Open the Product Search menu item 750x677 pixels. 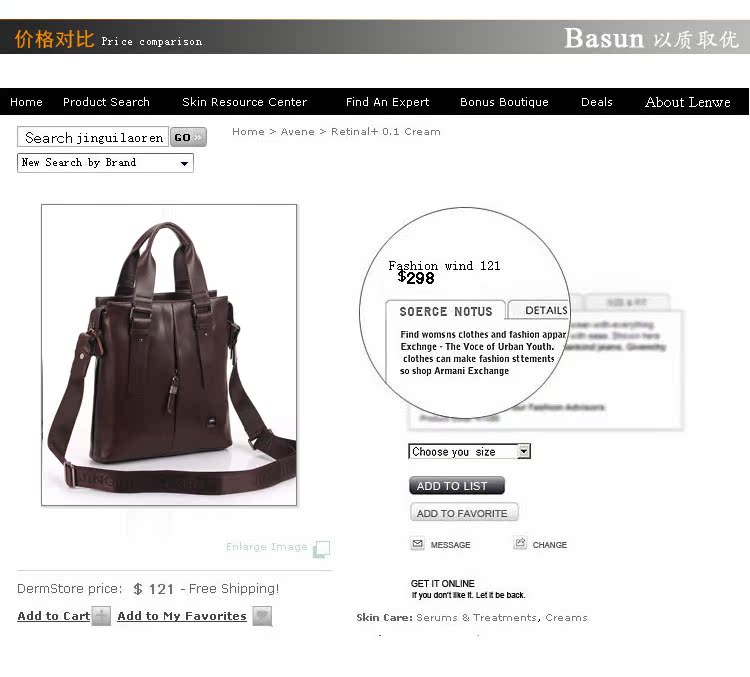pos(106,102)
